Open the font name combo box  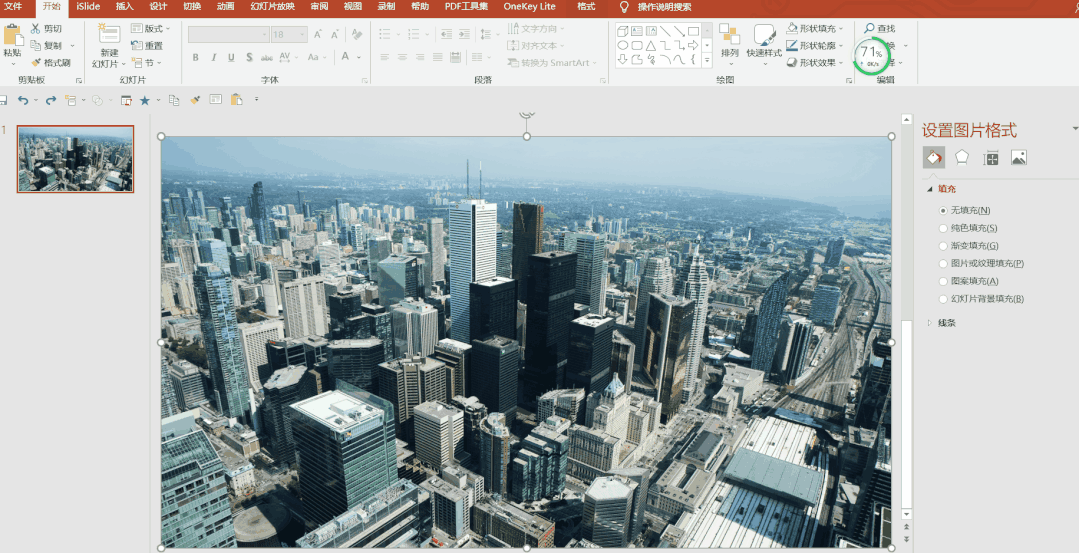click(228, 34)
